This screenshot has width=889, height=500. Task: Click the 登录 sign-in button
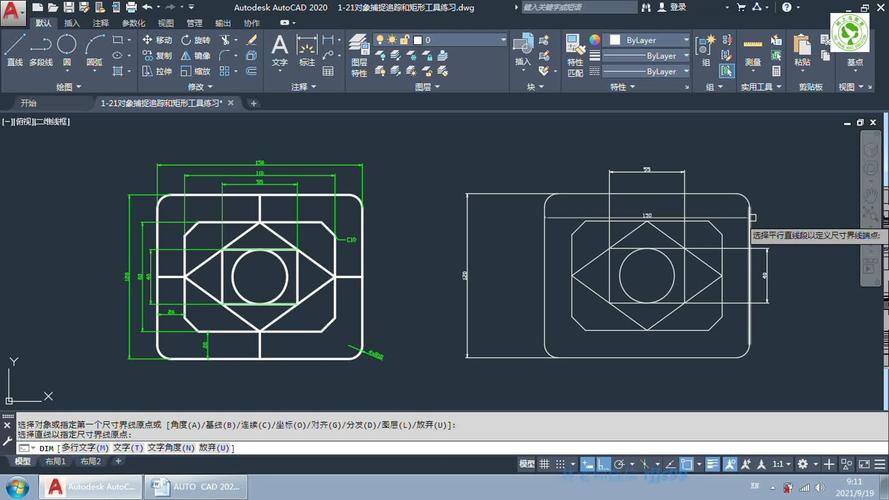click(x=672, y=7)
